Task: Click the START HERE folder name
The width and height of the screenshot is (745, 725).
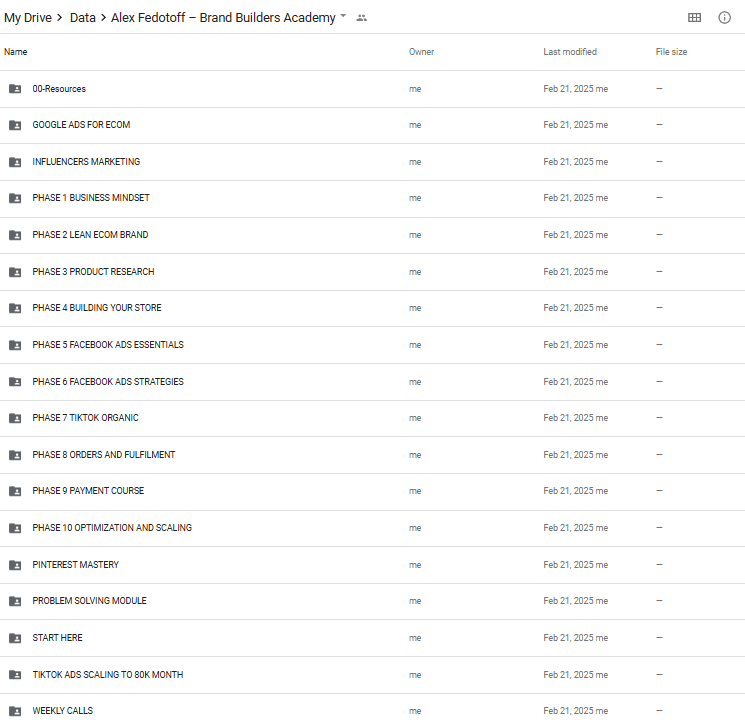Action: click(x=57, y=638)
